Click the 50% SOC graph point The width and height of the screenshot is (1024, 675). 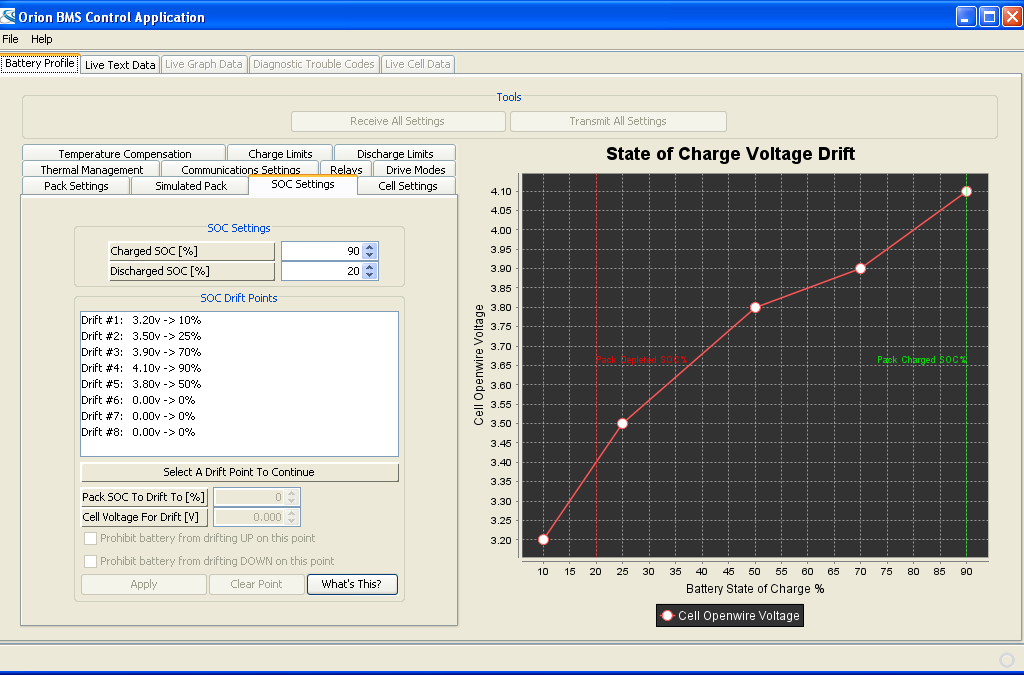pyautogui.click(x=755, y=307)
